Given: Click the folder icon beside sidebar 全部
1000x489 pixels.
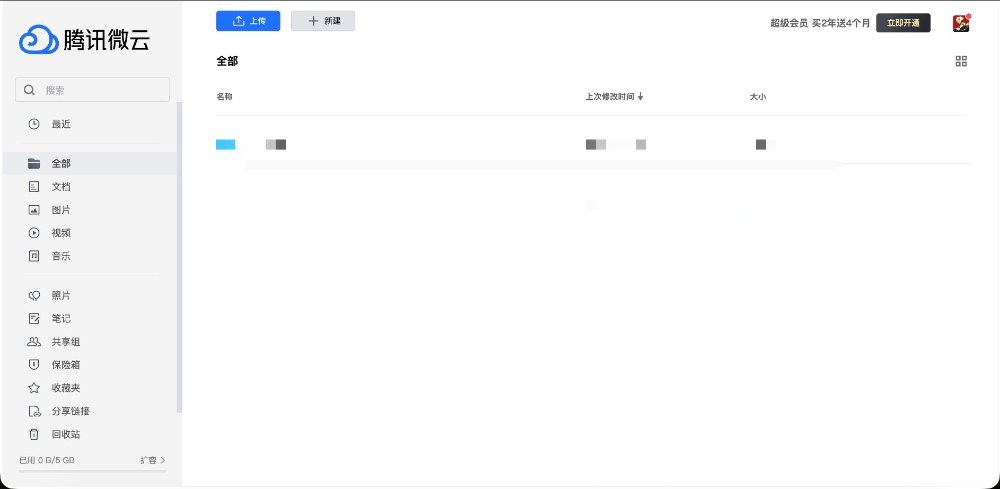Looking at the screenshot, I should 34,164.
